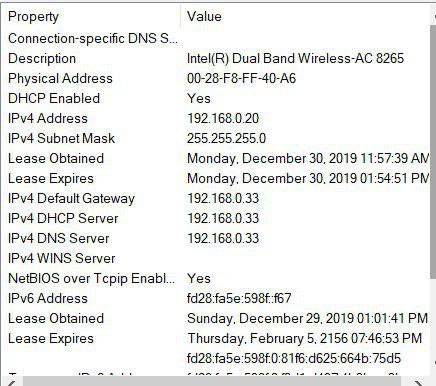
Task: Select the IPv6 Address row
Action: point(216,298)
